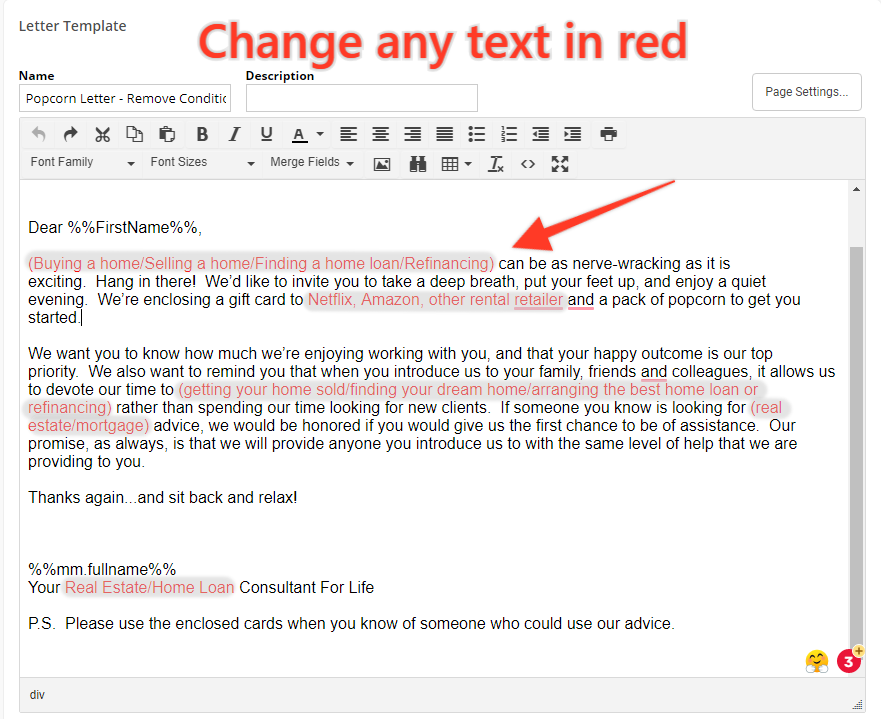View HTML source code
This screenshot has height=719, width=881.
528,164
